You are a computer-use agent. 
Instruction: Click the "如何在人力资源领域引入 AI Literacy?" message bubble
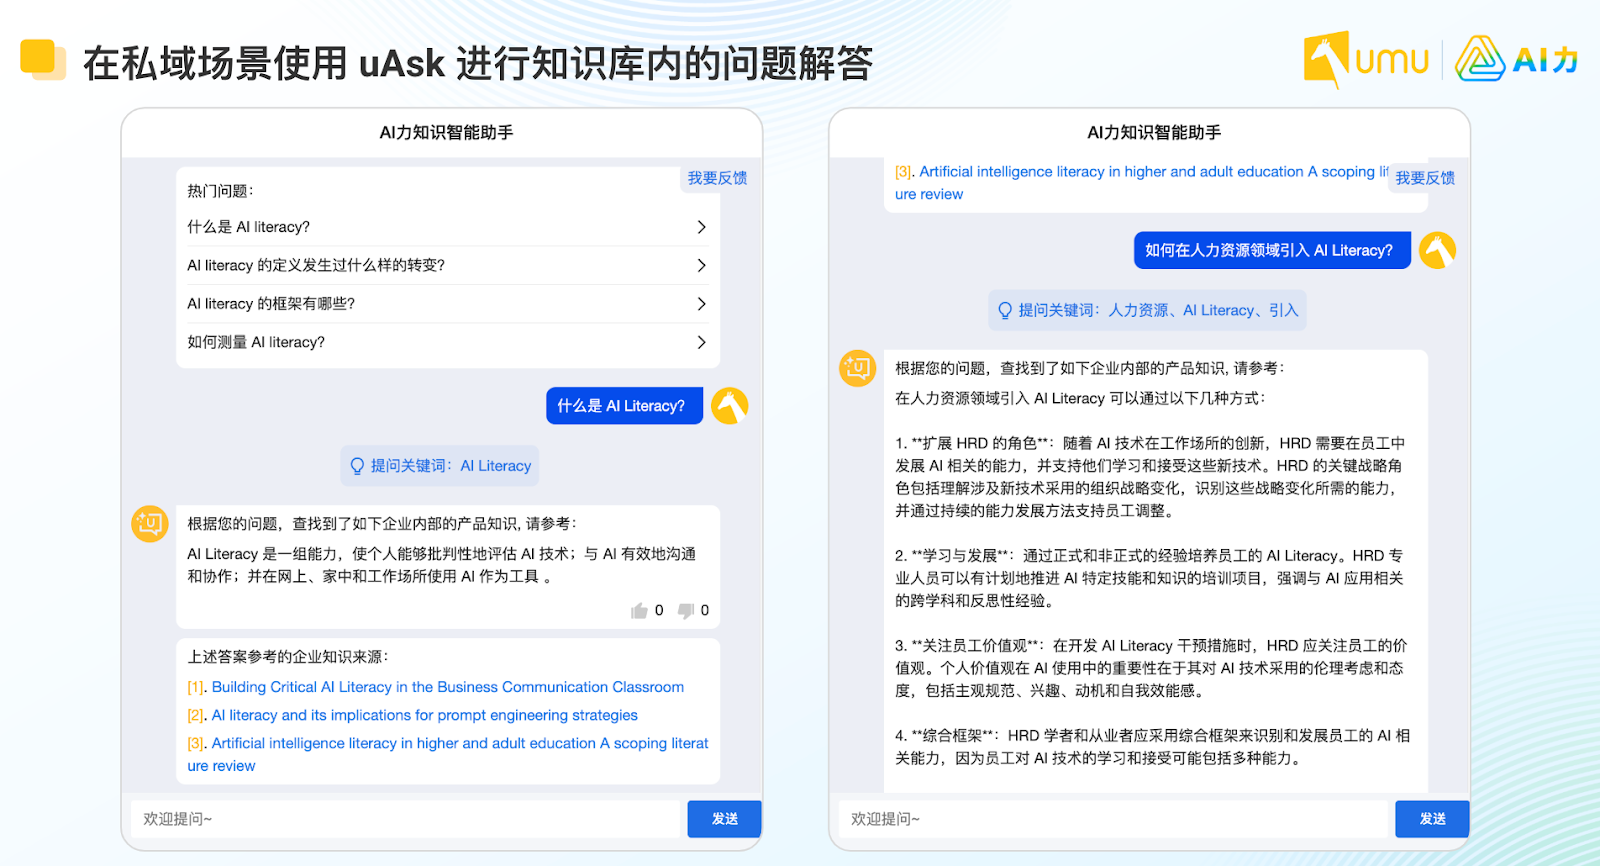point(1272,250)
